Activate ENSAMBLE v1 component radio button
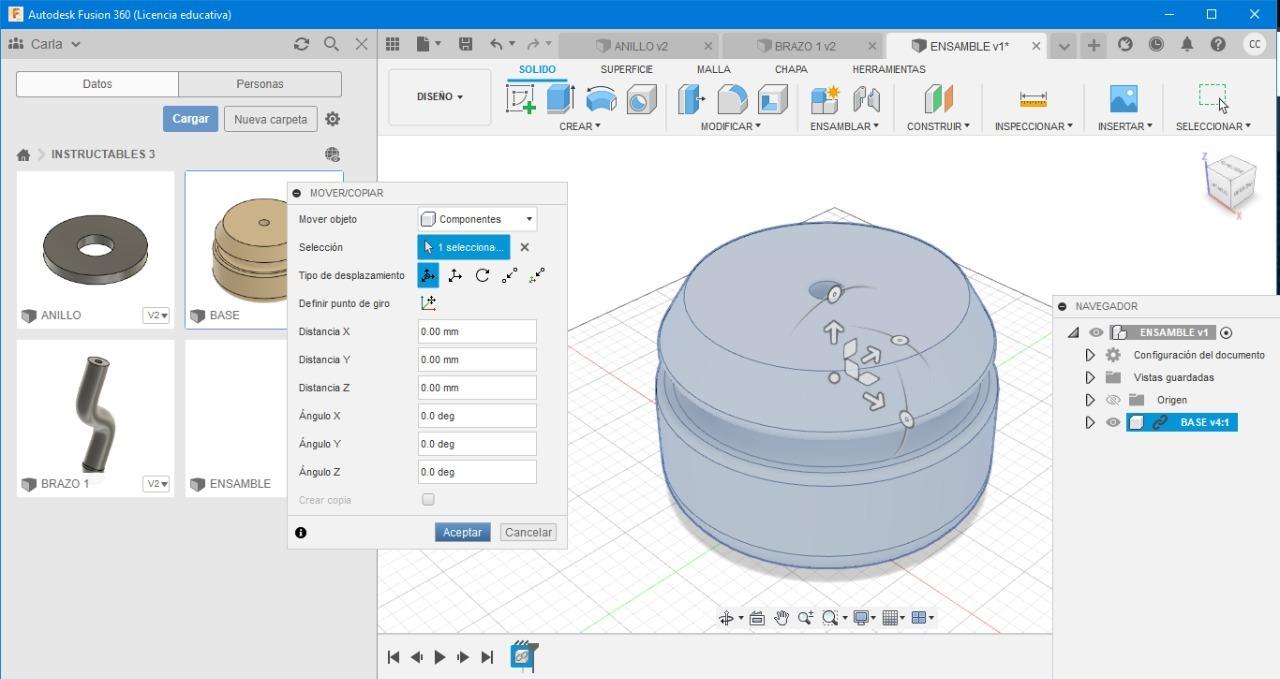The width and height of the screenshot is (1280, 679). tap(1226, 333)
